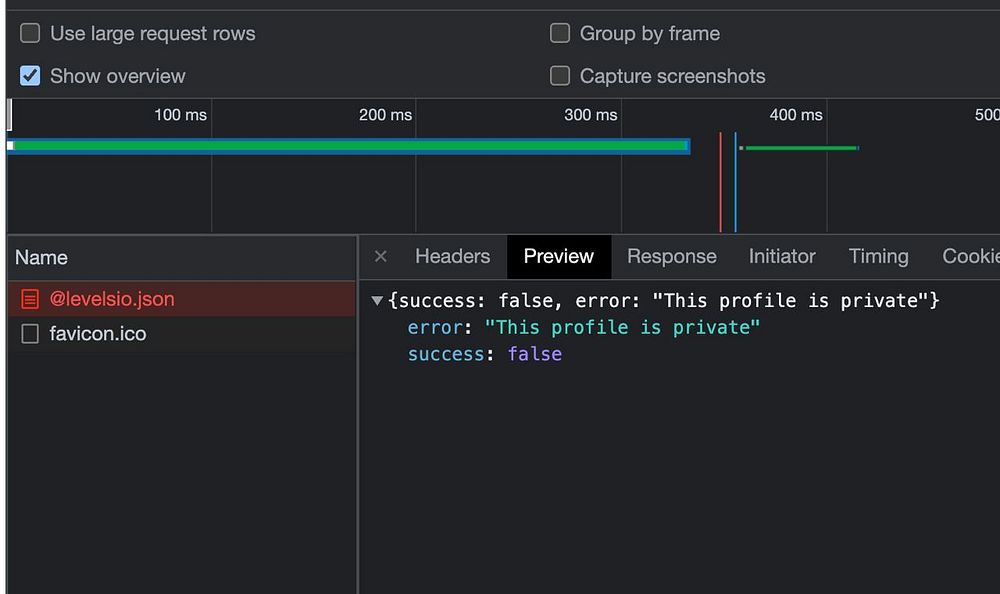Close the request details pane
Screen dimensions: 1000x594
380,257
